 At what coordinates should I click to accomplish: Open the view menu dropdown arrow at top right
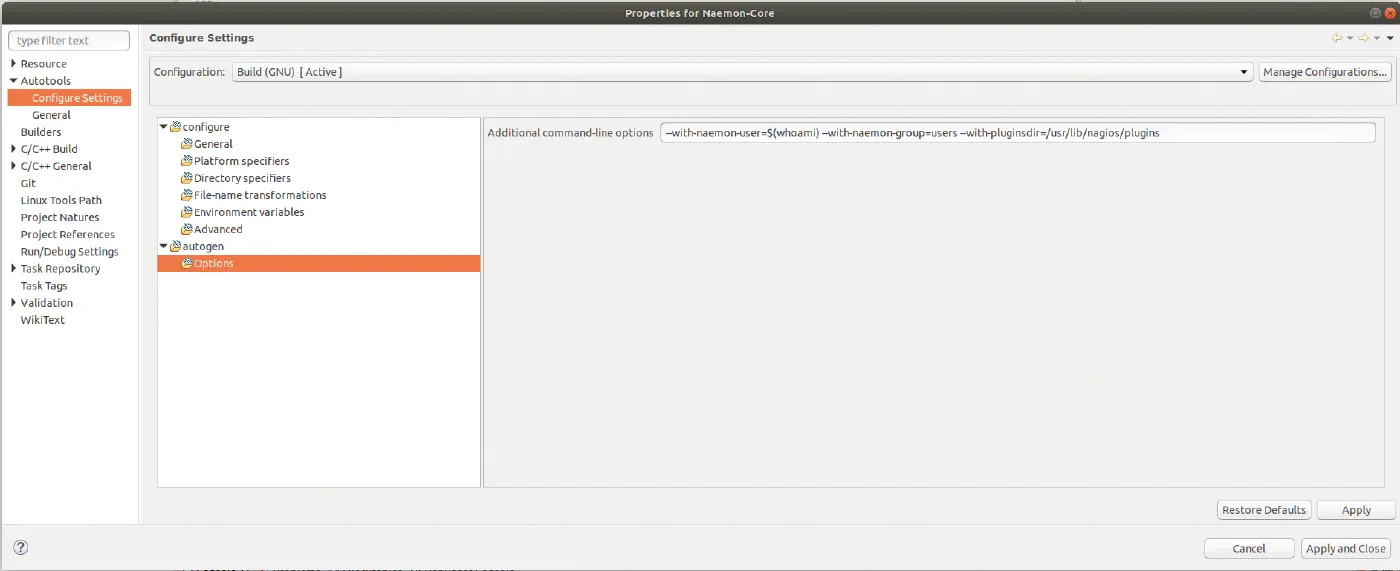[x=1389, y=38]
